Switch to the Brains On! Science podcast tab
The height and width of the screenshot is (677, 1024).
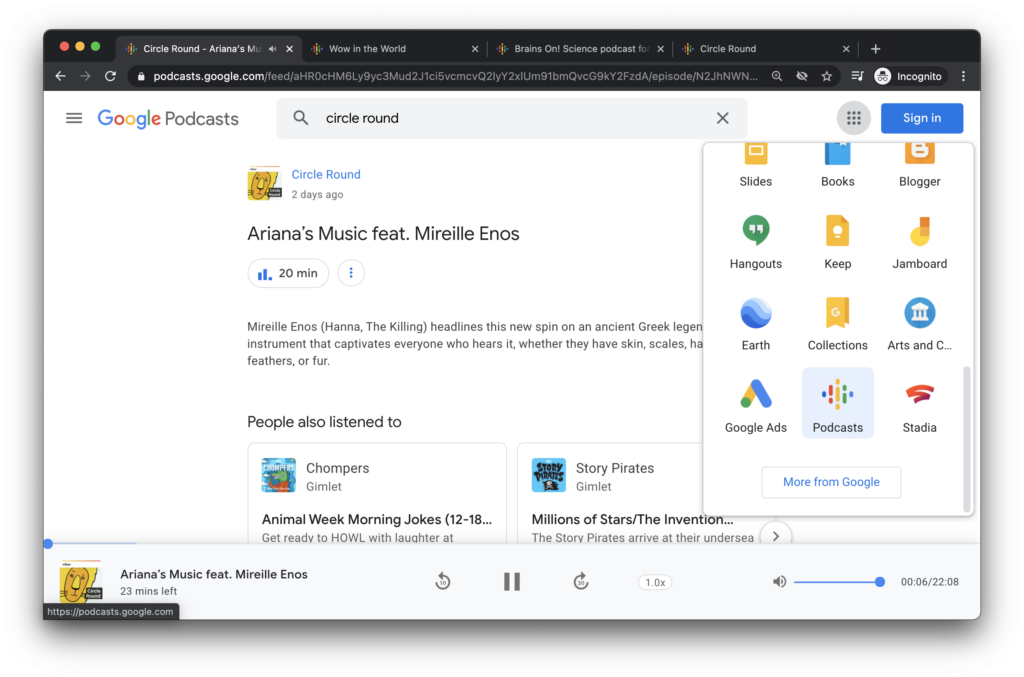(575, 47)
